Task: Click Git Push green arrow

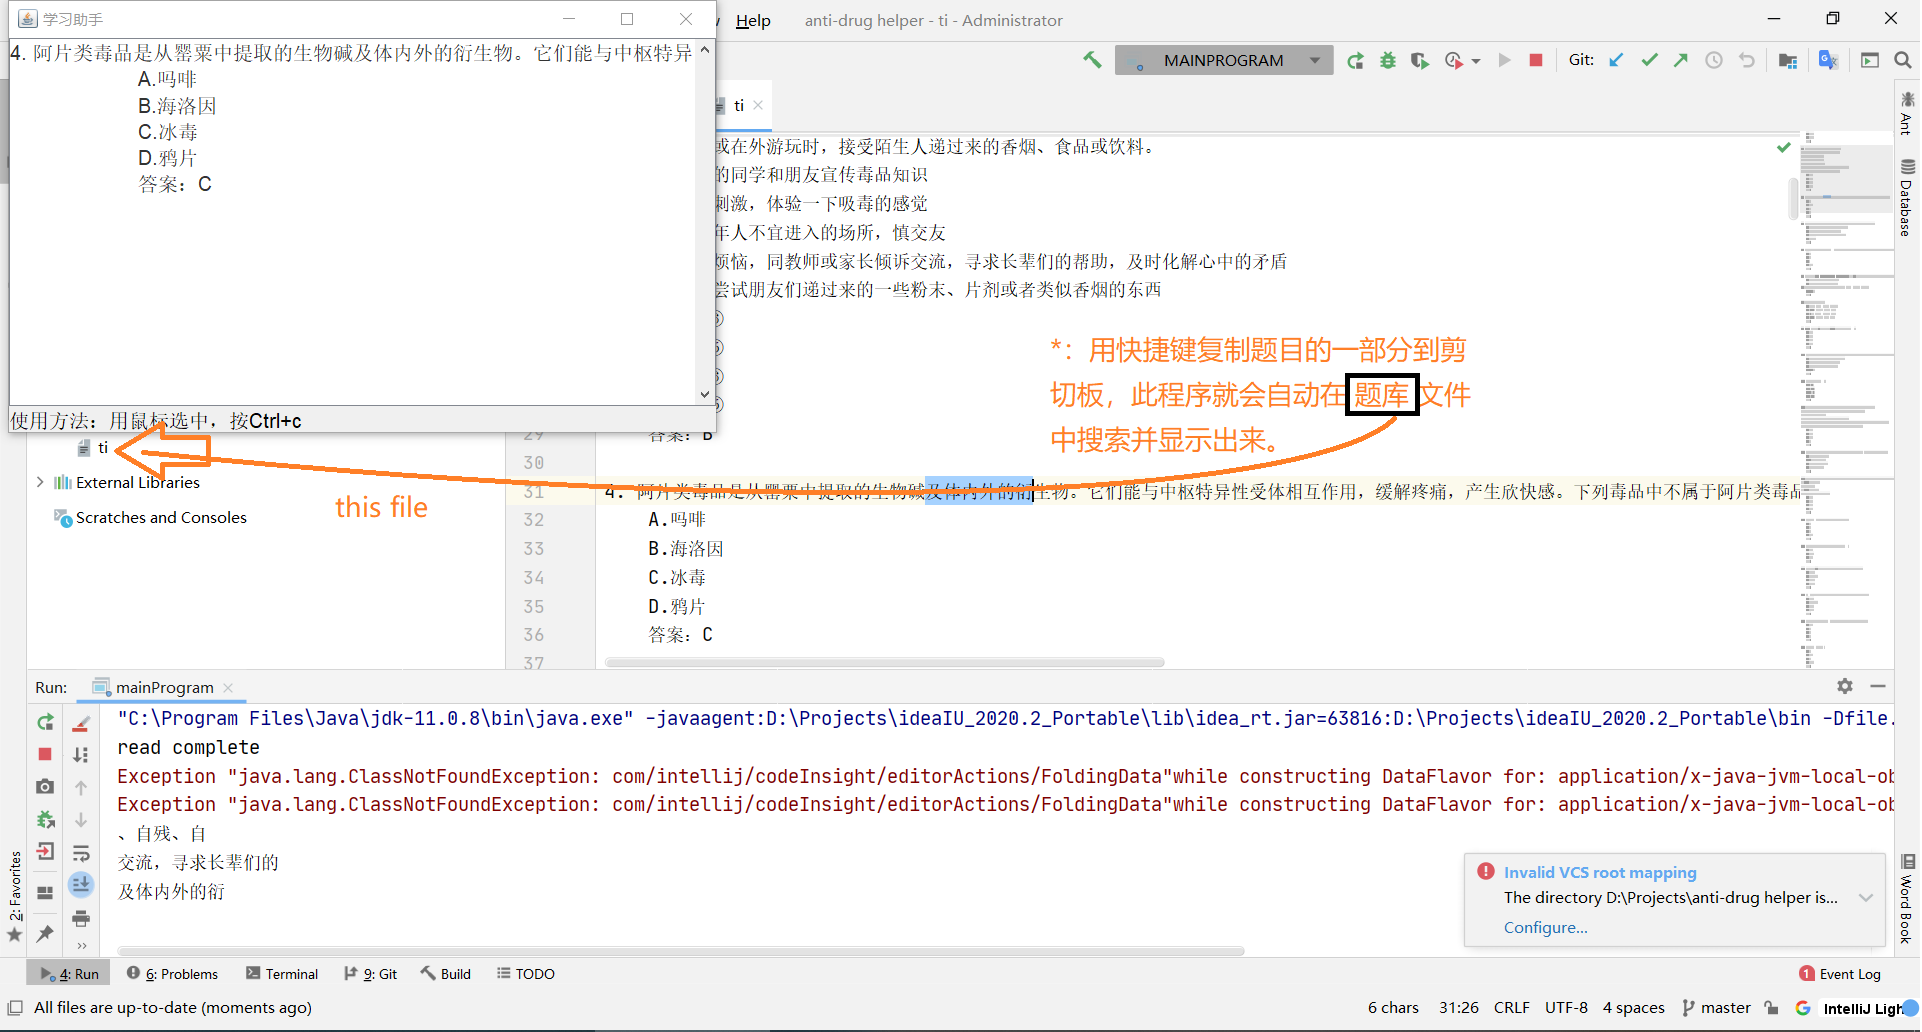Action: [1681, 60]
